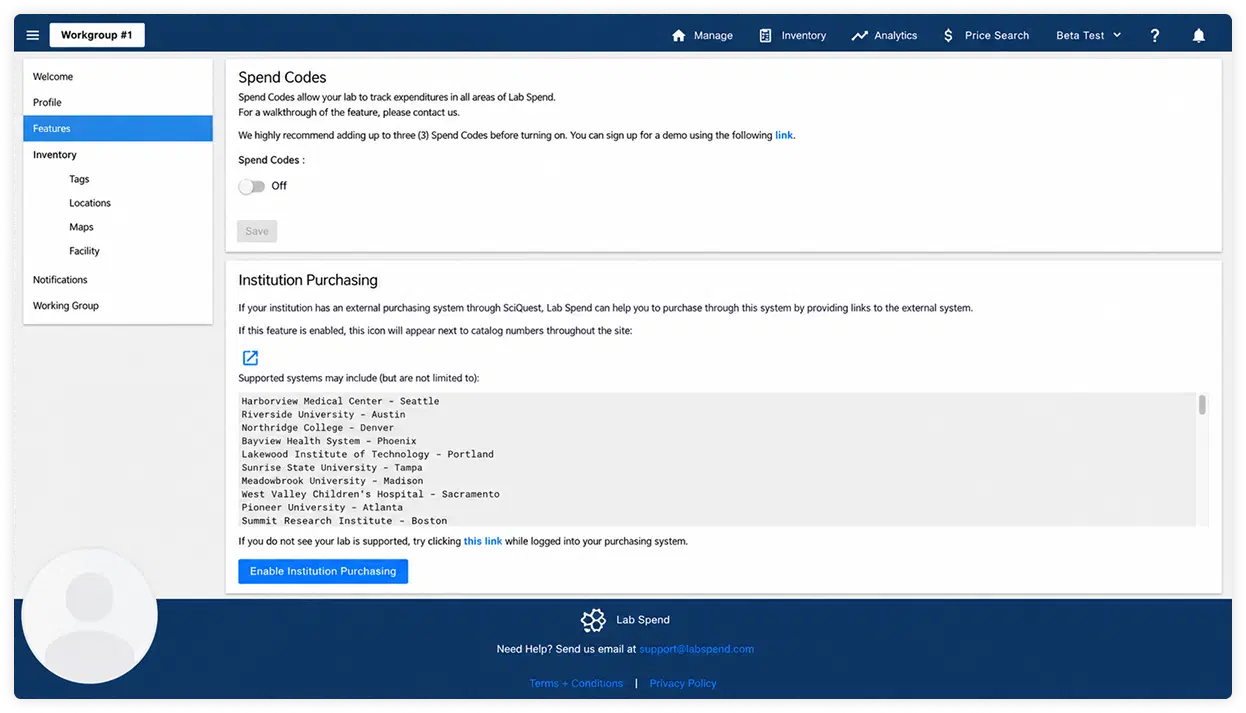Open the Workgroup #1 selector

(x=97, y=35)
